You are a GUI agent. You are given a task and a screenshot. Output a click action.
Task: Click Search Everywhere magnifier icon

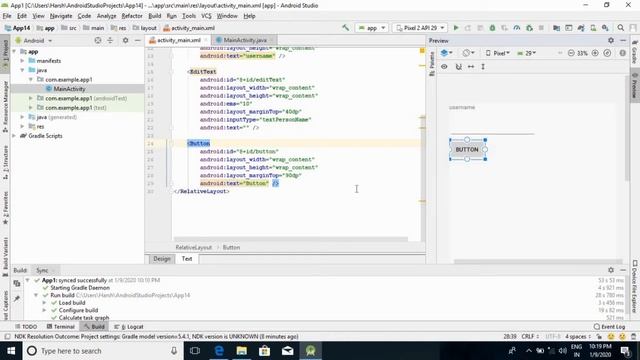pos(620,28)
